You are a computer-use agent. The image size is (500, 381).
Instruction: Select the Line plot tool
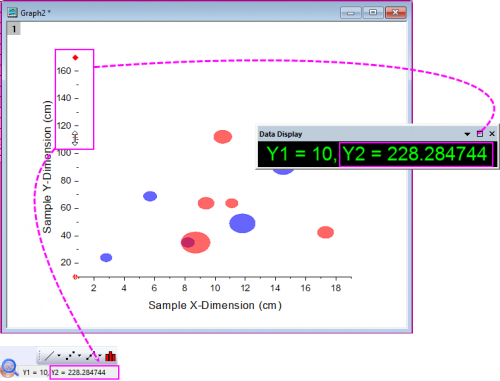tap(49, 356)
